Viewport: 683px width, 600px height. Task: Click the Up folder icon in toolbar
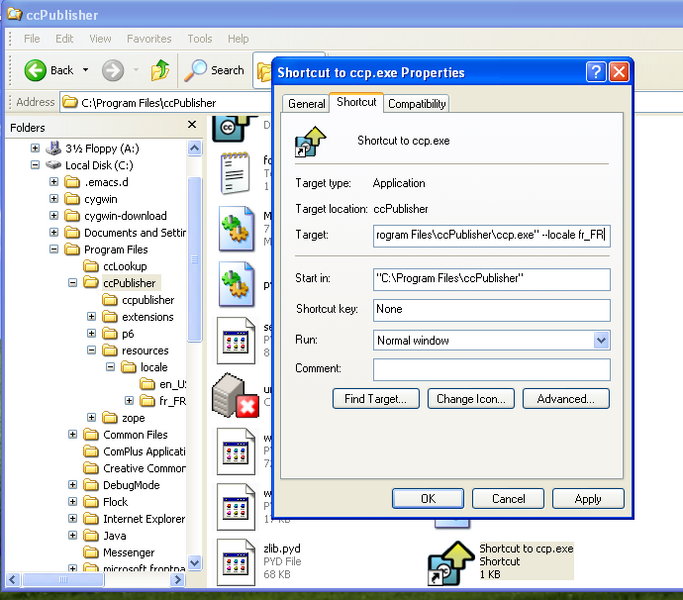(x=160, y=70)
